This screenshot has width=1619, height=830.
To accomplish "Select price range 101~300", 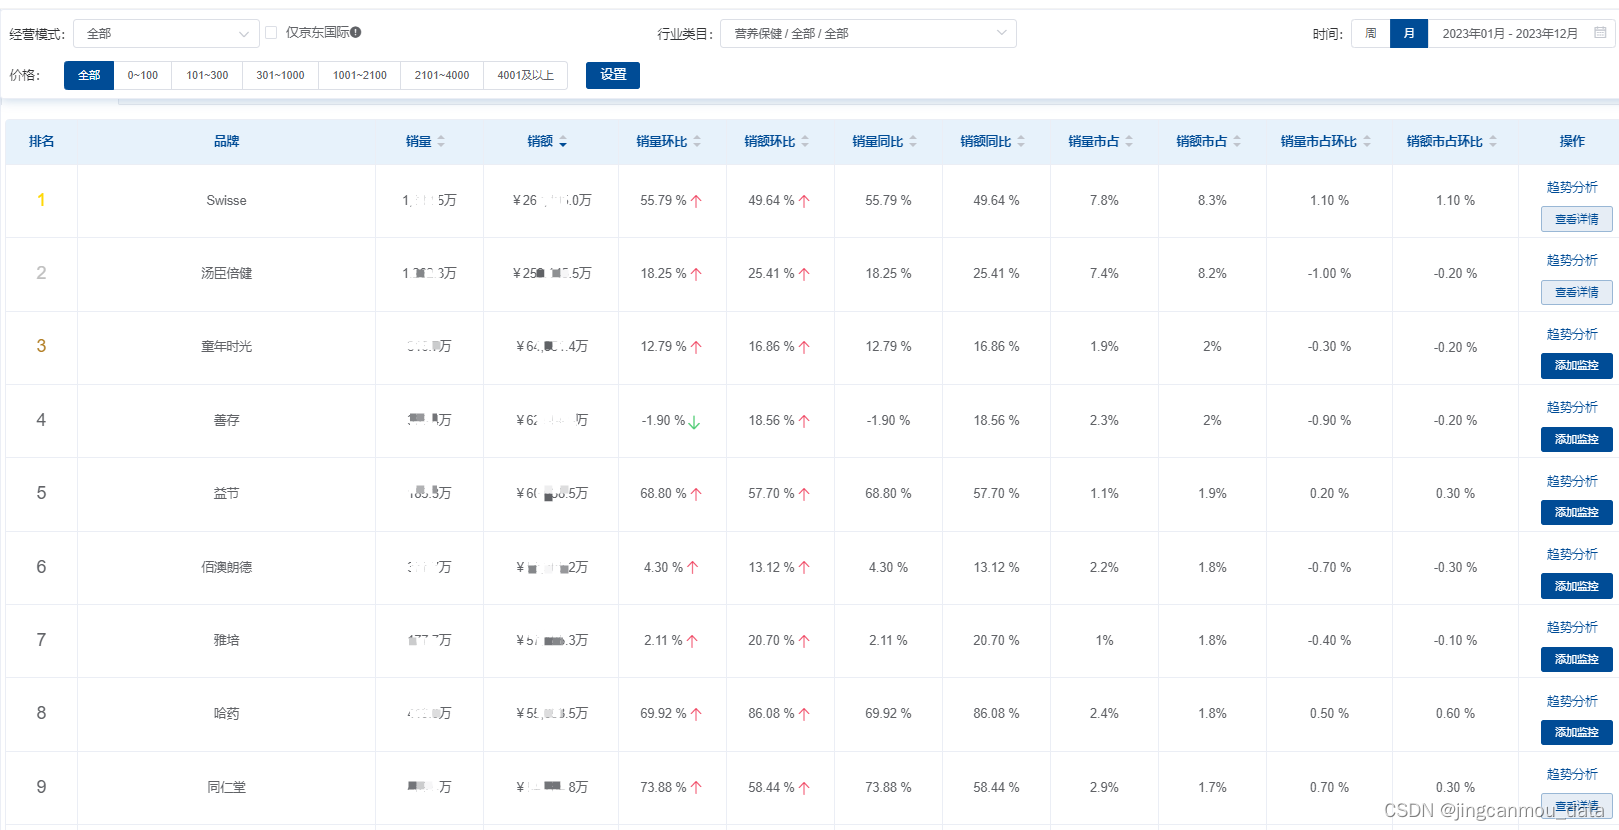I will pyautogui.click(x=207, y=75).
